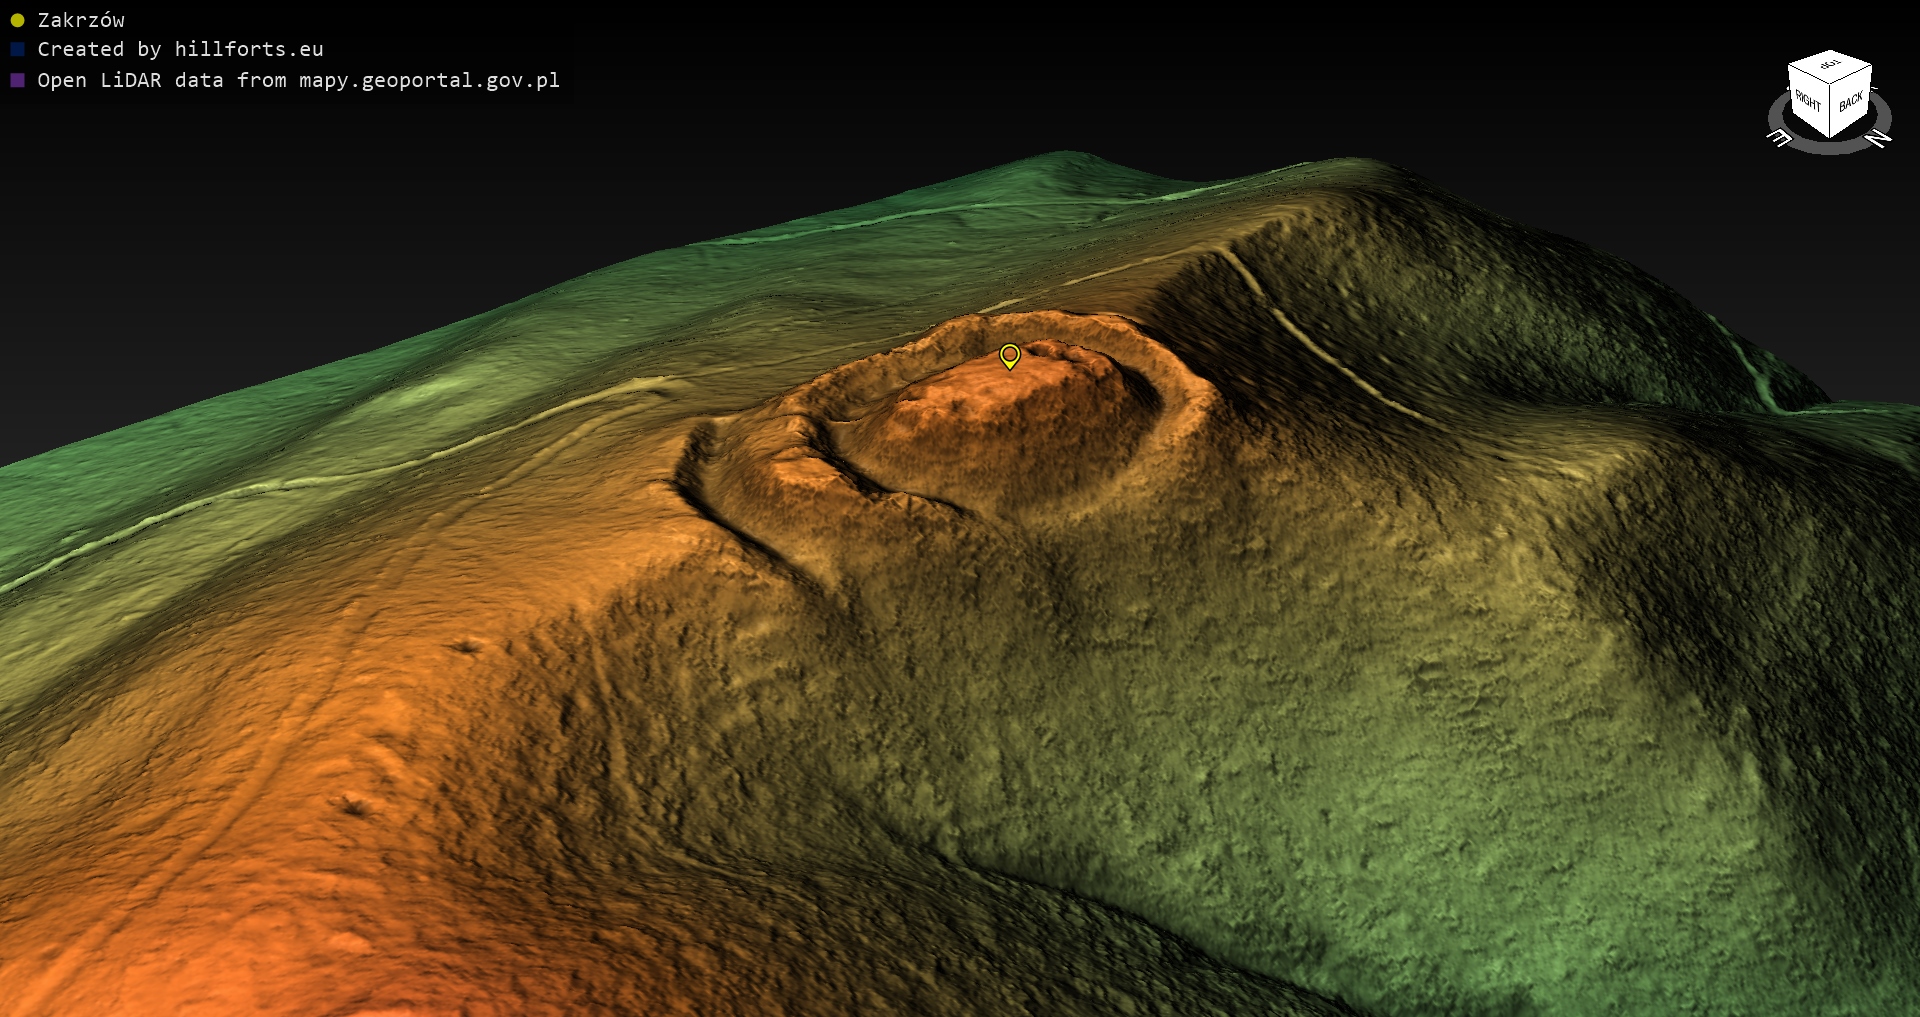Click the purple square legend marker
1920x1017 pixels.
(x=17, y=80)
